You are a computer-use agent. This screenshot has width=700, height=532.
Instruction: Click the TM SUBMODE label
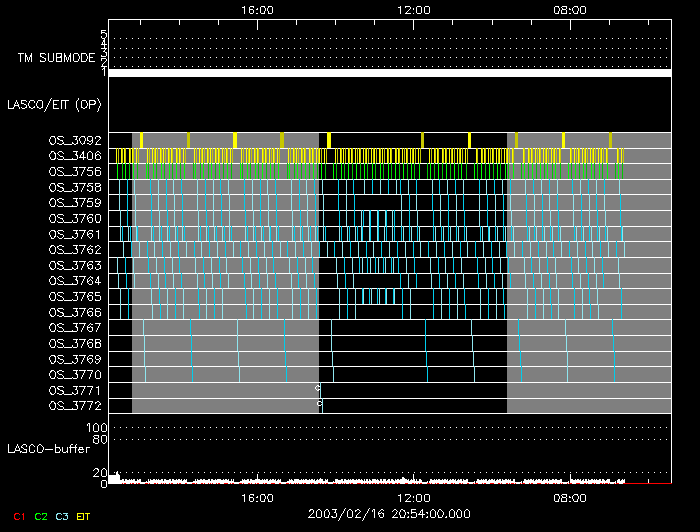56,58
